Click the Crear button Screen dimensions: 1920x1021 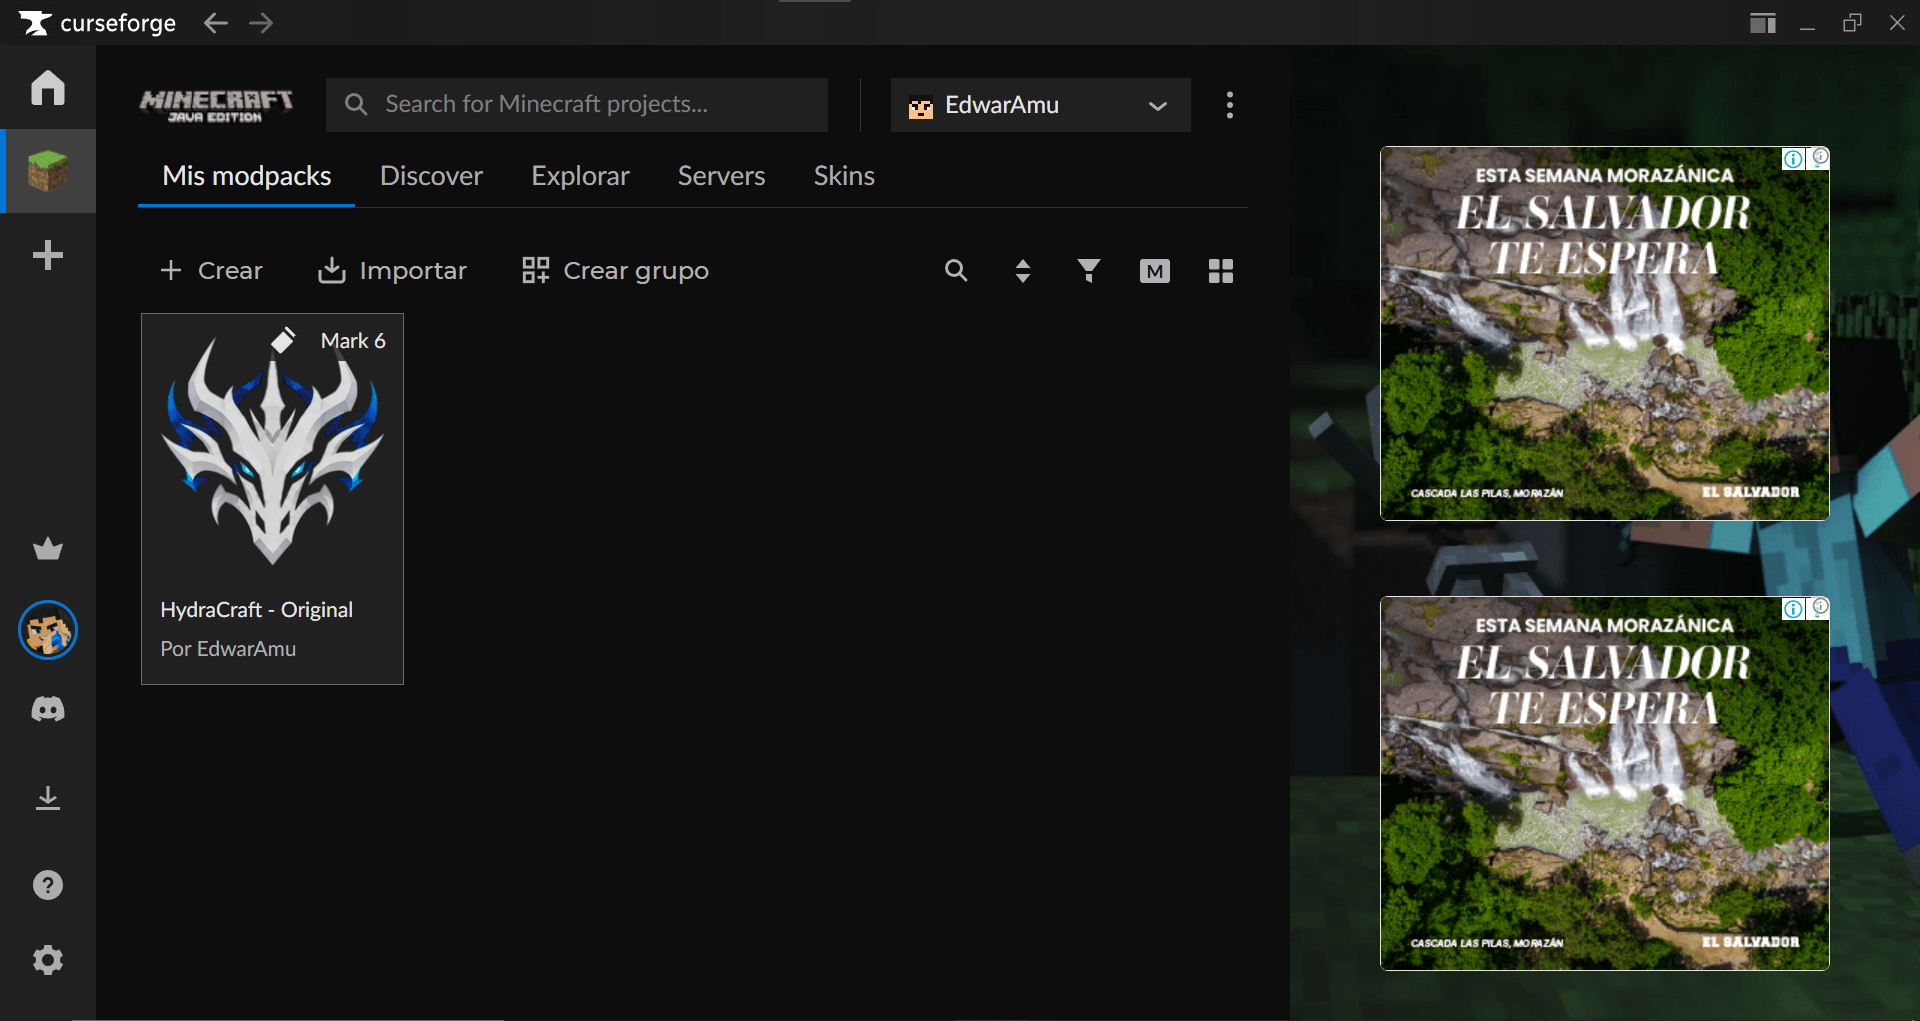[x=211, y=270]
